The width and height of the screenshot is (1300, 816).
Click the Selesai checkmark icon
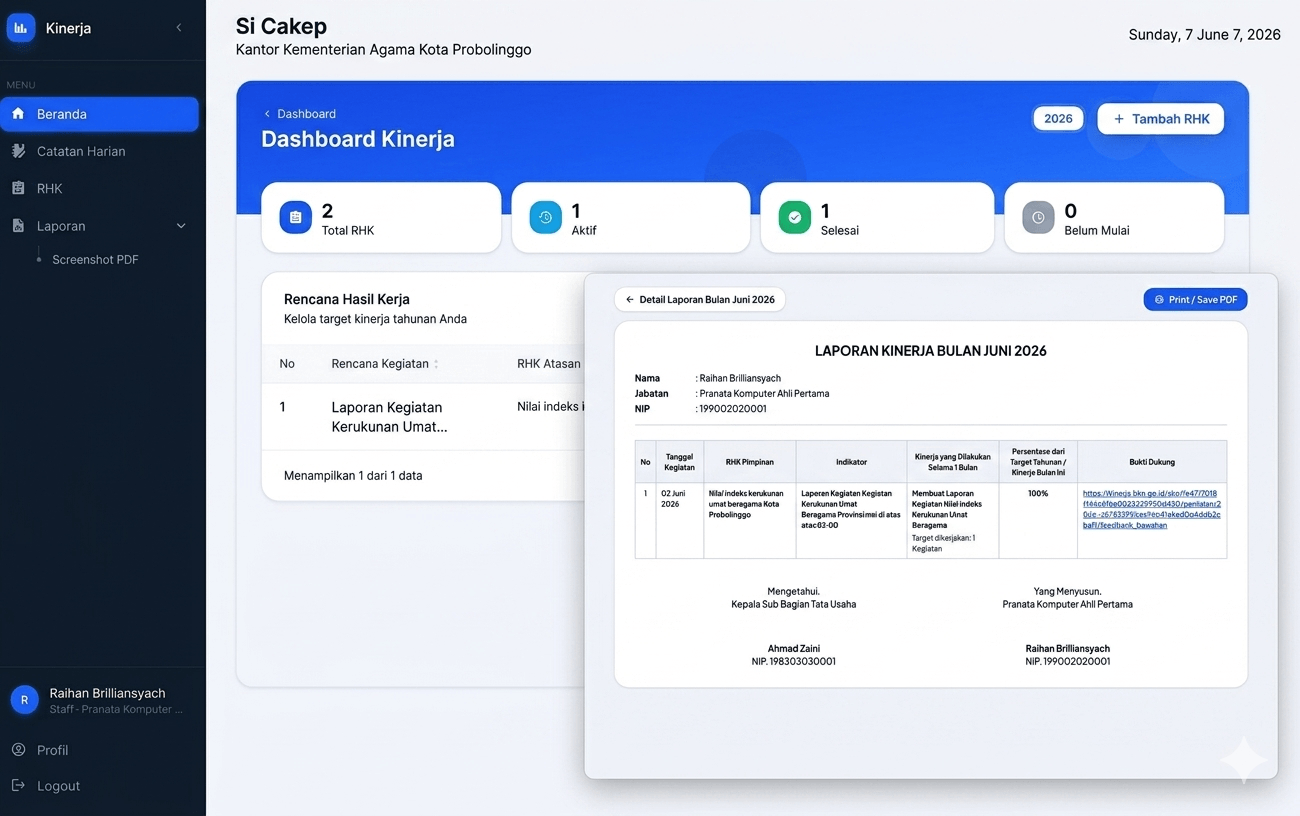click(x=794, y=217)
